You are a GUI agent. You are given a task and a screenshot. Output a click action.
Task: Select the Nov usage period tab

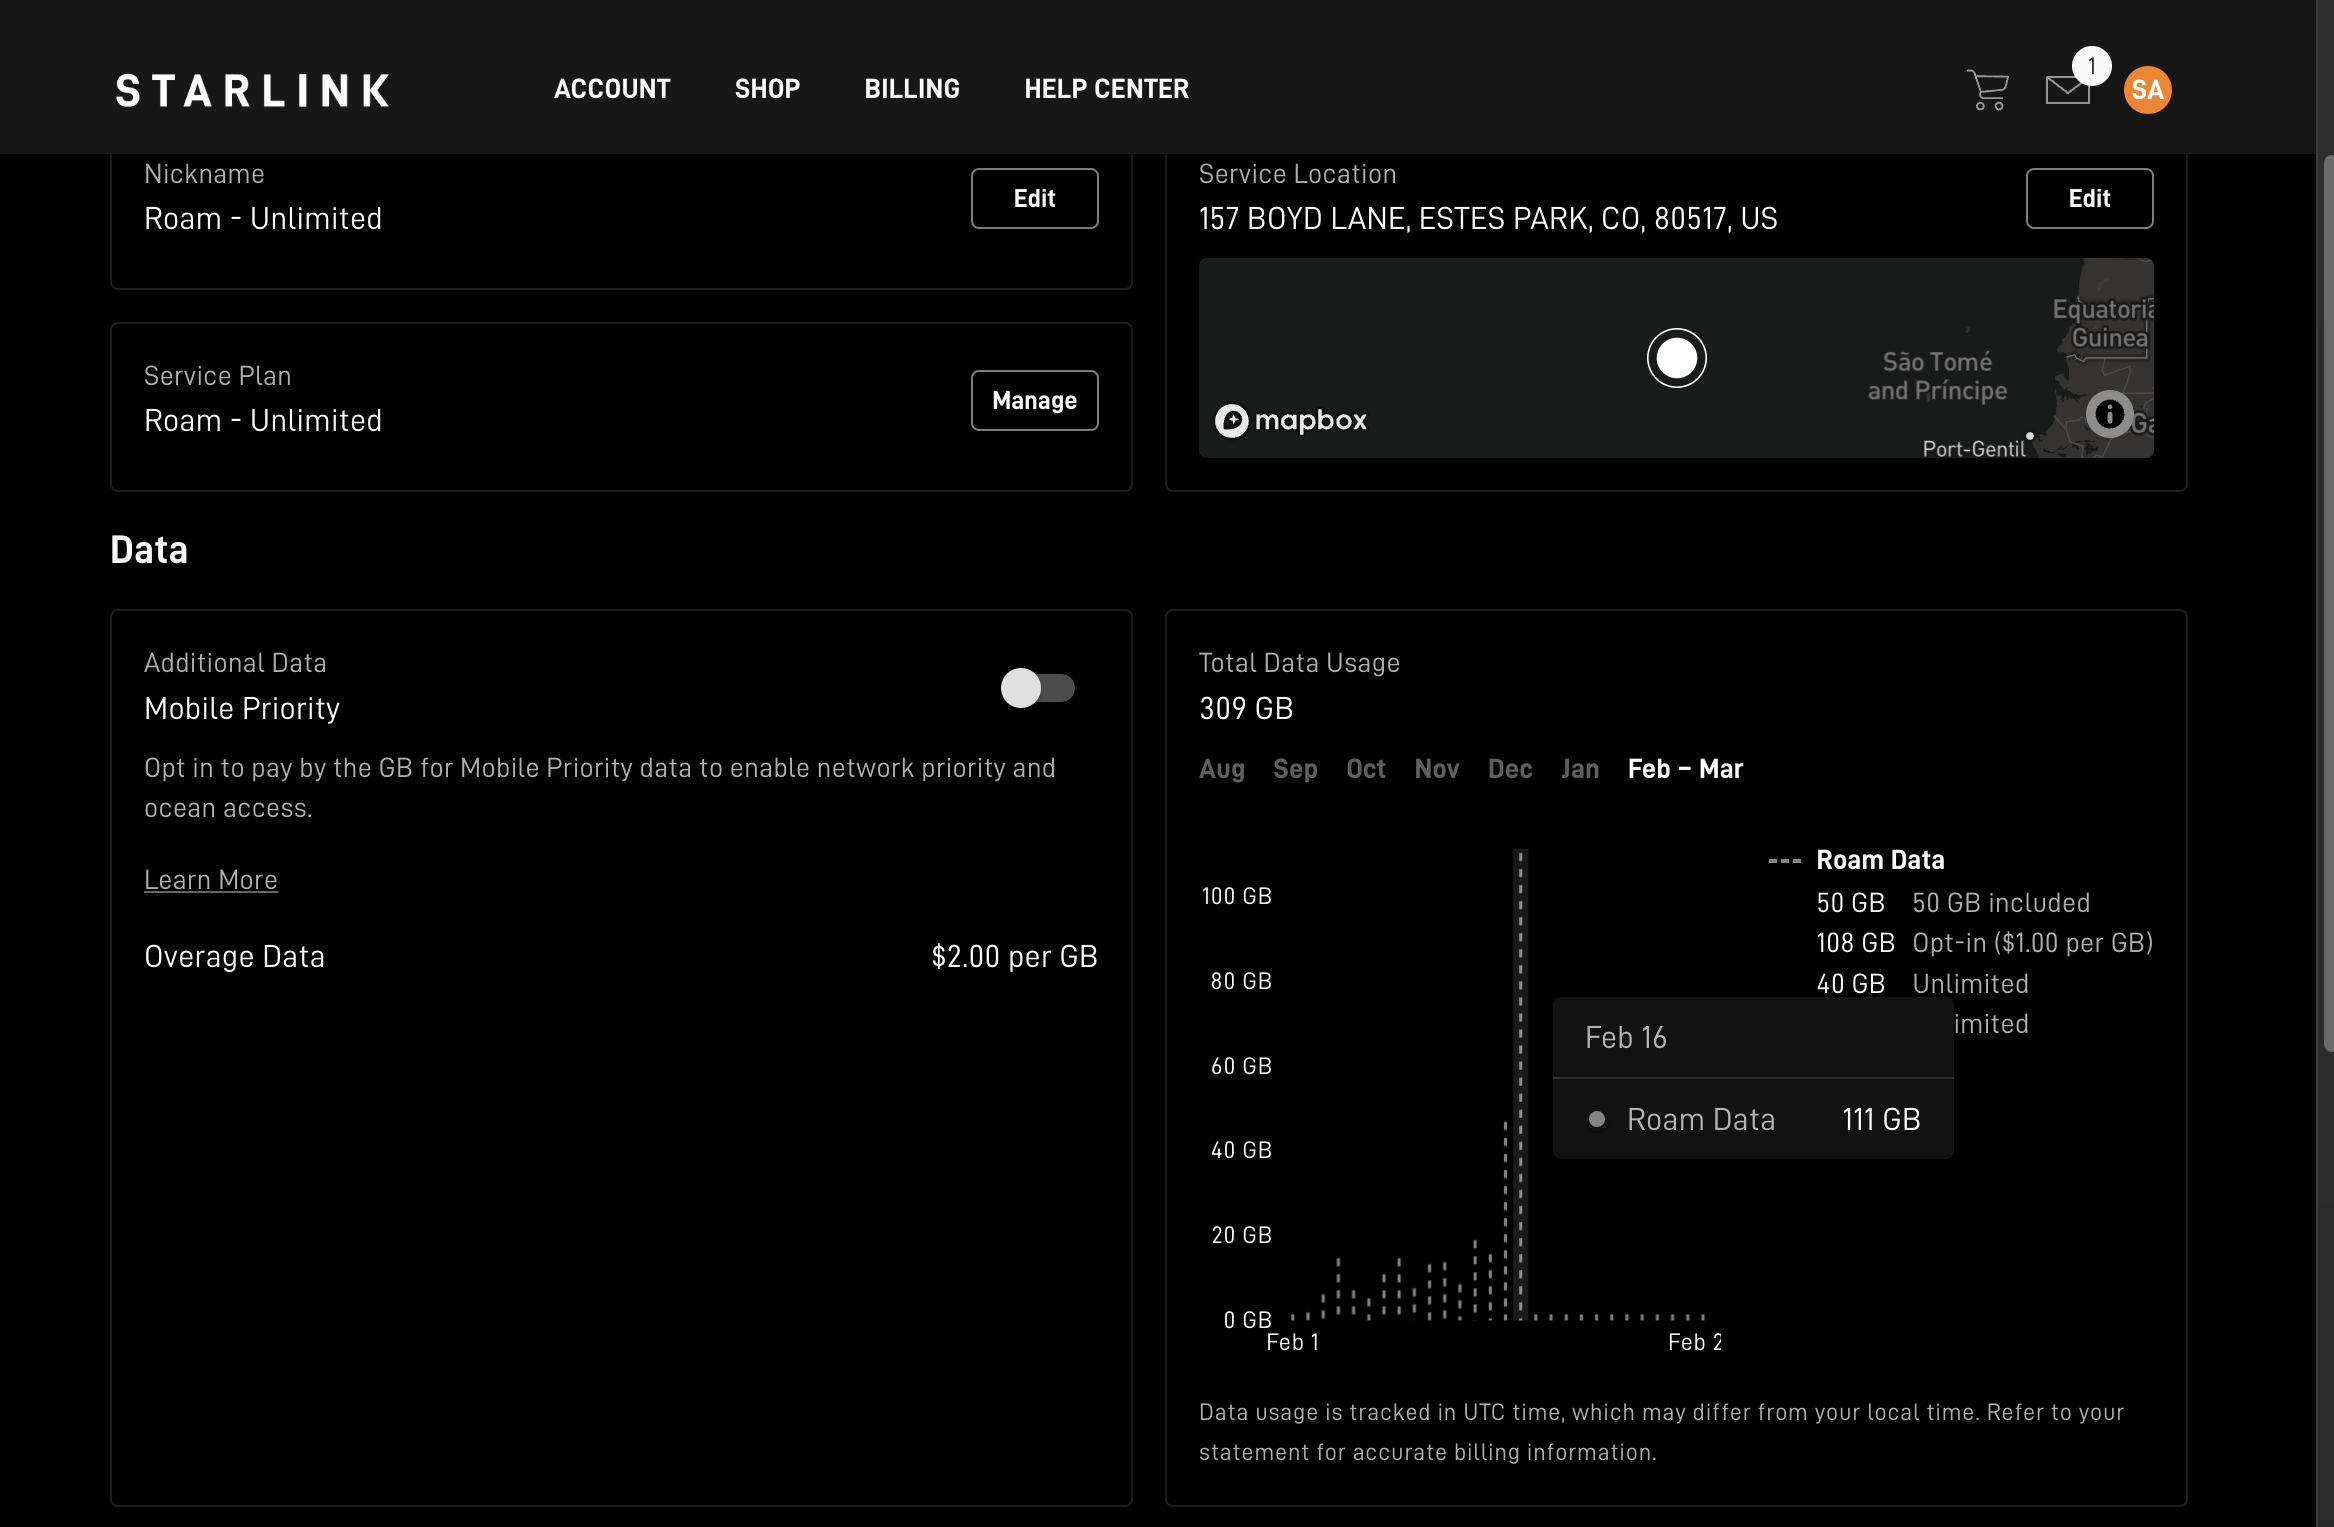(1436, 769)
